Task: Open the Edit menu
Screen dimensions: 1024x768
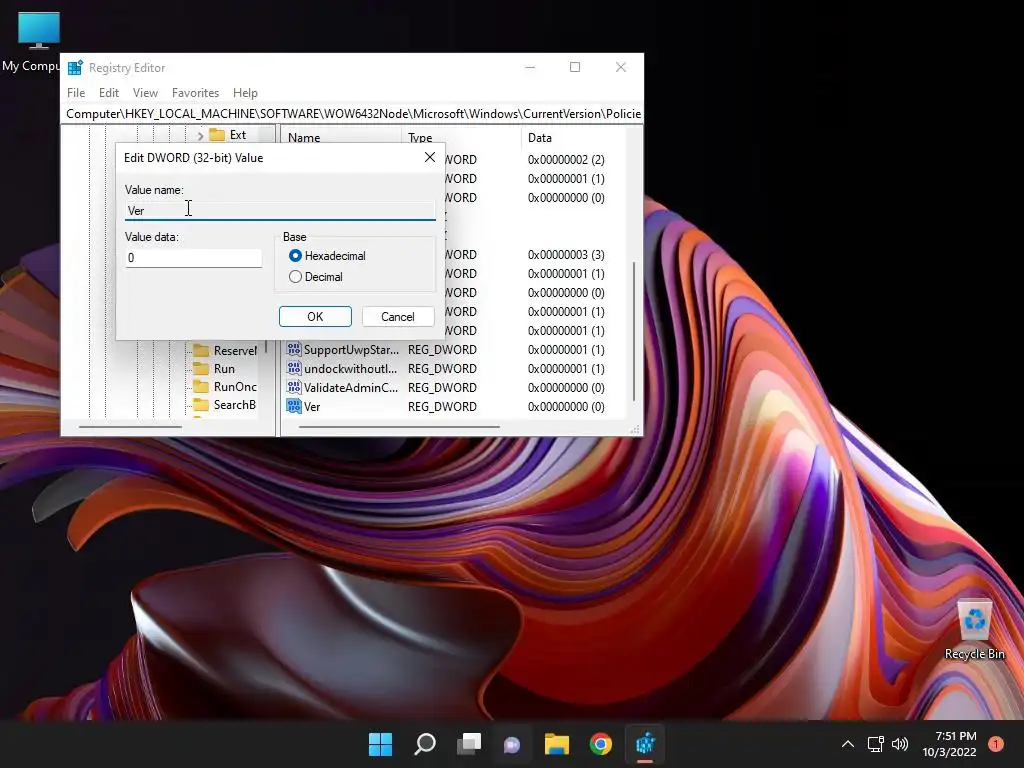Action: [108, 93]
